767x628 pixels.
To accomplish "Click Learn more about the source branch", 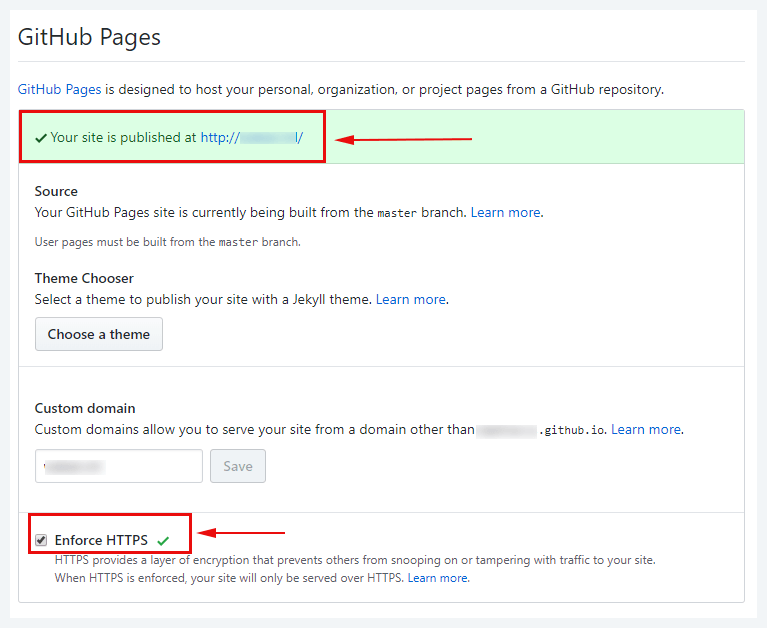I will point(505,212).
